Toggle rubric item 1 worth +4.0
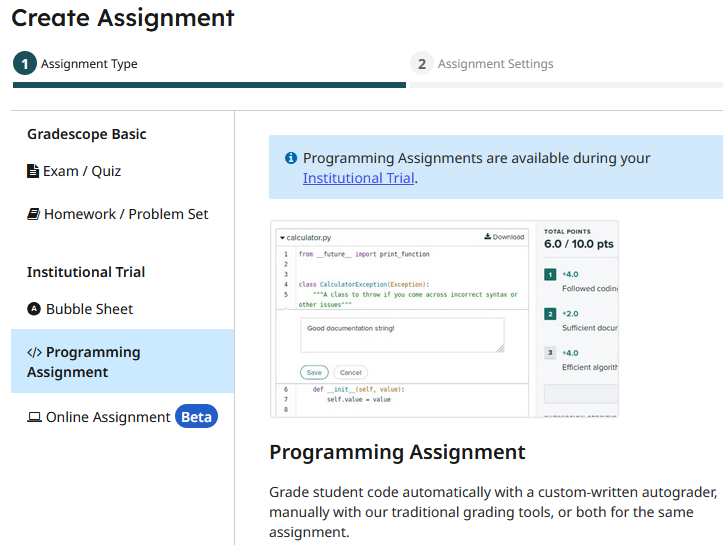This screenshot has width=723, height=545. pos(550,274)
